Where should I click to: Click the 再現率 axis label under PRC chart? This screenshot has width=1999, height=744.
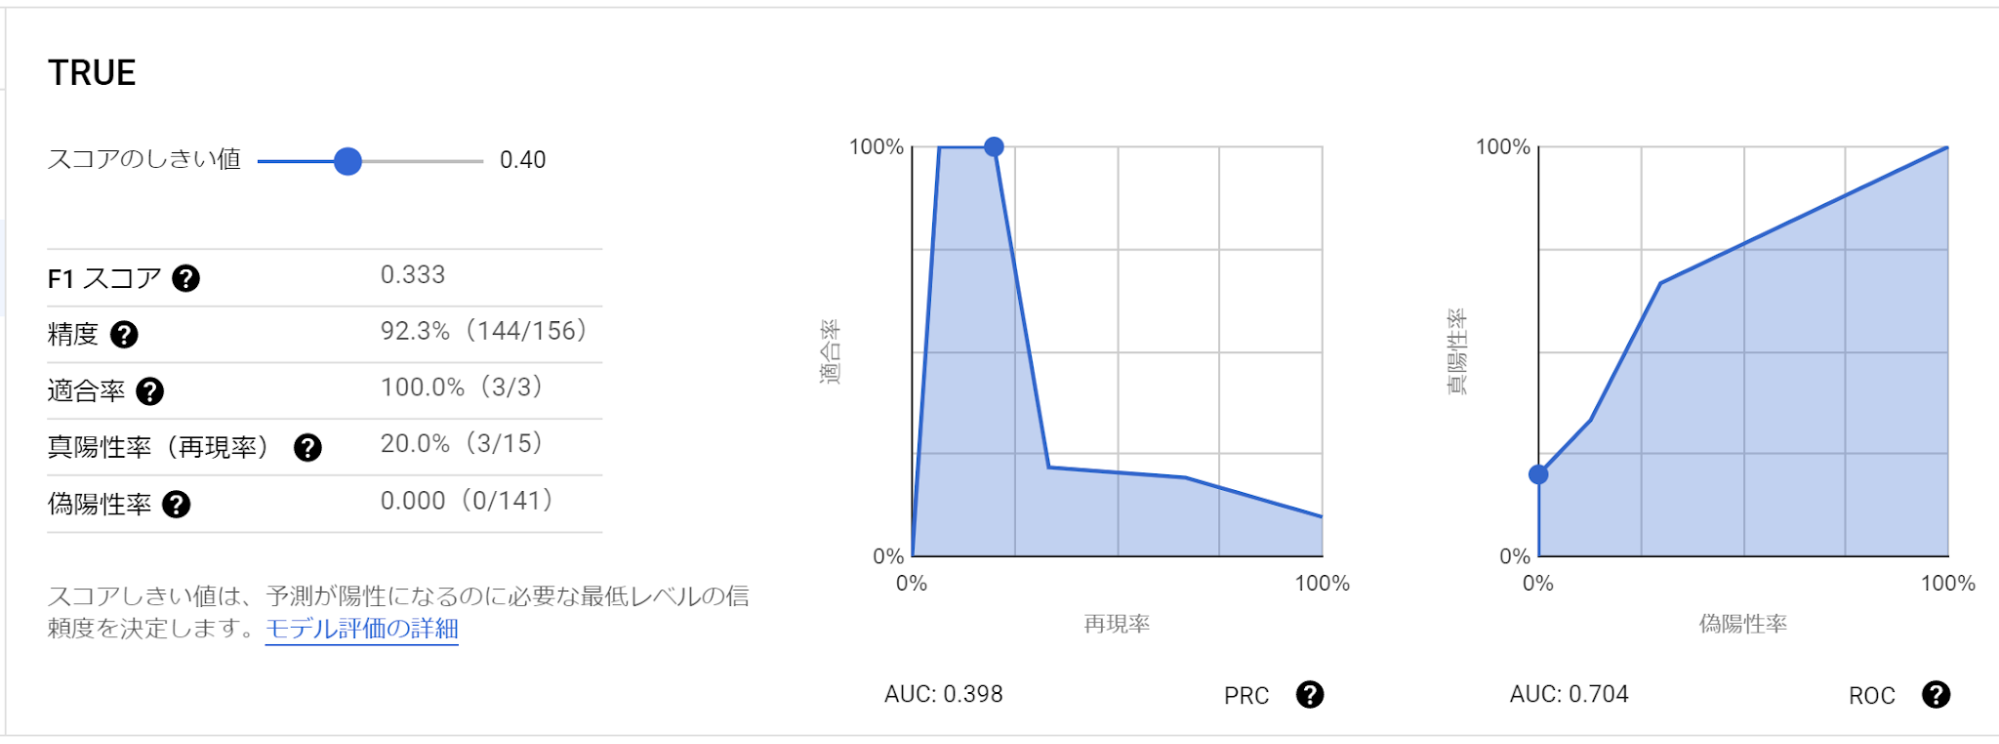(1117, 624)
